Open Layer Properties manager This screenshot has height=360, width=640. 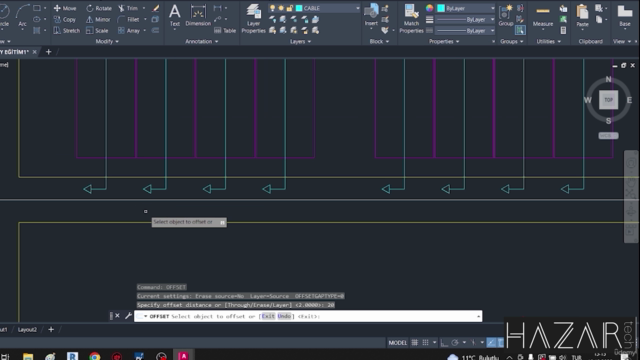click(253, 18)
